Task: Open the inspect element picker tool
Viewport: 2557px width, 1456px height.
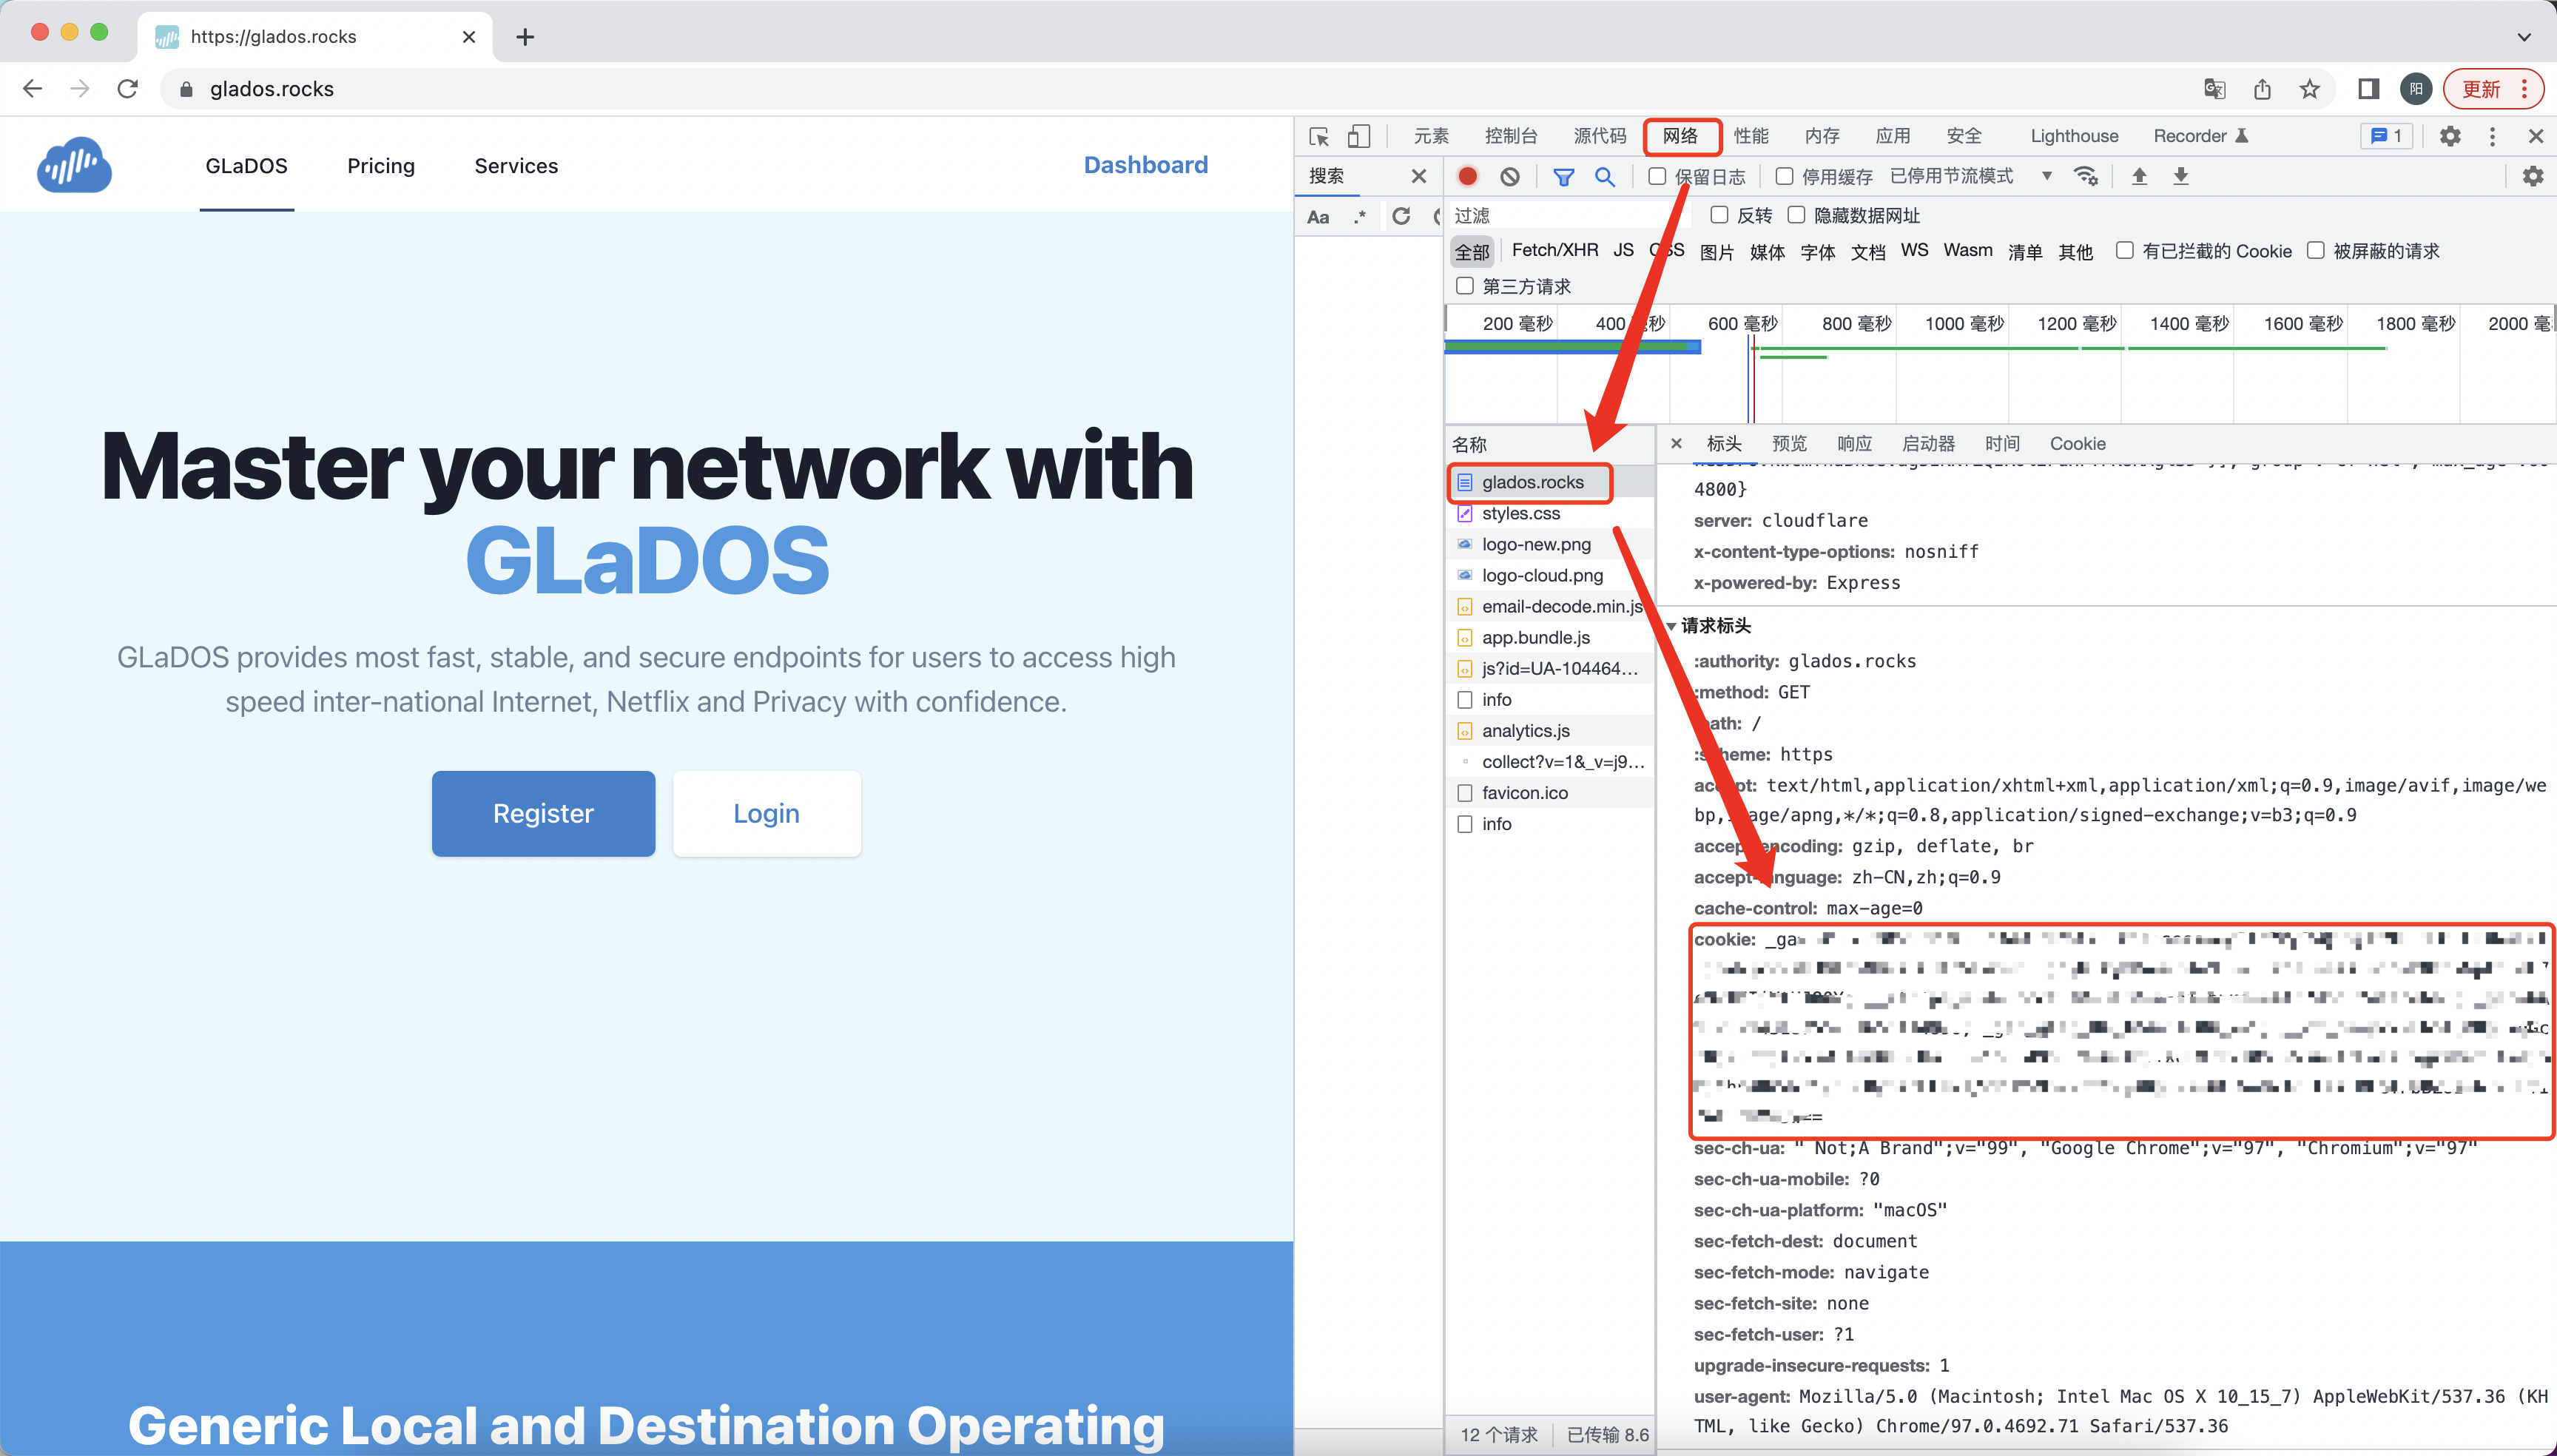Action: (x=1319, y=136)
